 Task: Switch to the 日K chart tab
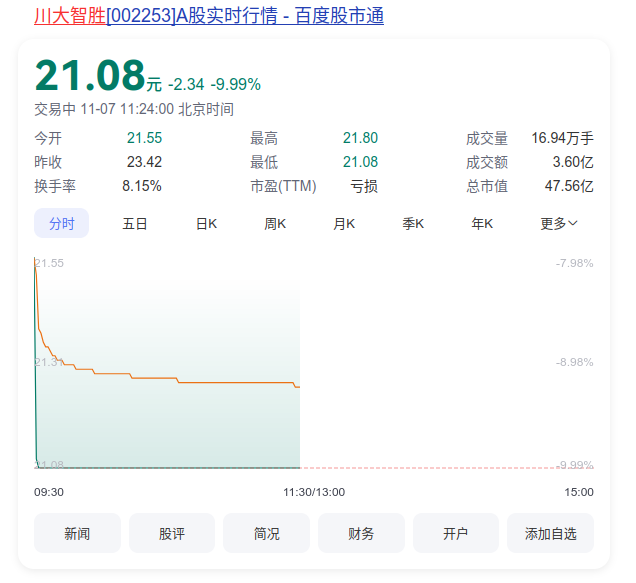pos(206,224)
